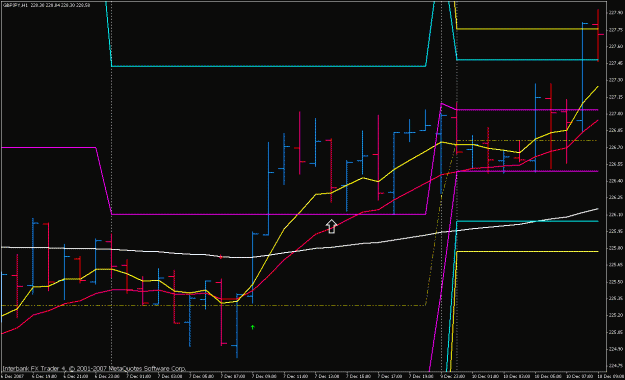Click the 10 Dec 03:00 time label
The width and height of the screenshot is (625, 380).
(516, 376)
